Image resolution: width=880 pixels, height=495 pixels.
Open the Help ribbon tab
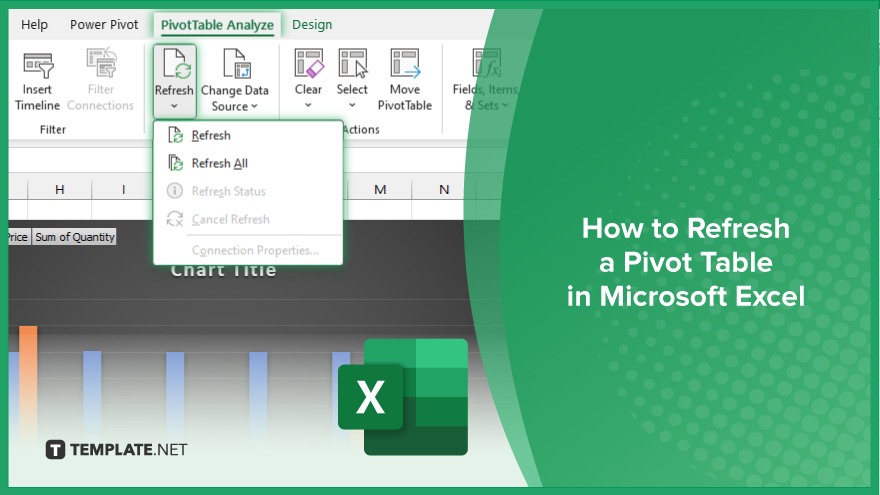pyautogui.click(x=34, y=25)
